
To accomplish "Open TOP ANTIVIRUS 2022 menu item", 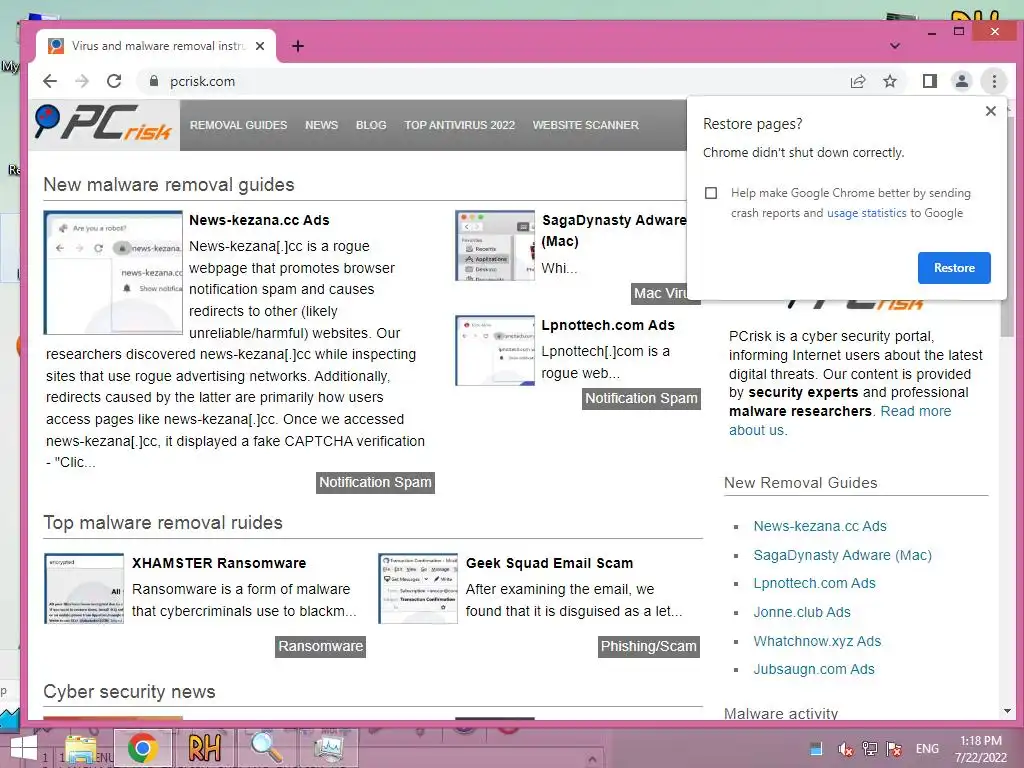I will click(x=459, y=125).
